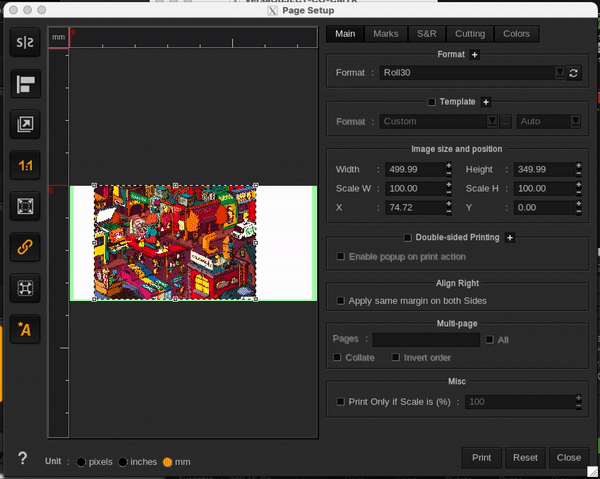This screenshot has width=600, height=479.
Task: Click the plus icon next to Format heading
Action: pyautogui.click(x=474, y=55)
